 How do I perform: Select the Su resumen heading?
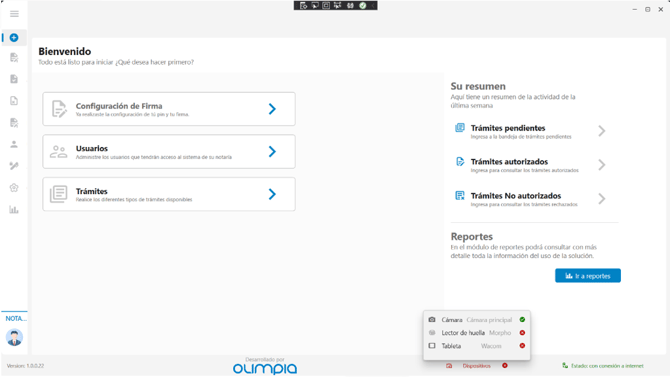click(x=478, y=86)
